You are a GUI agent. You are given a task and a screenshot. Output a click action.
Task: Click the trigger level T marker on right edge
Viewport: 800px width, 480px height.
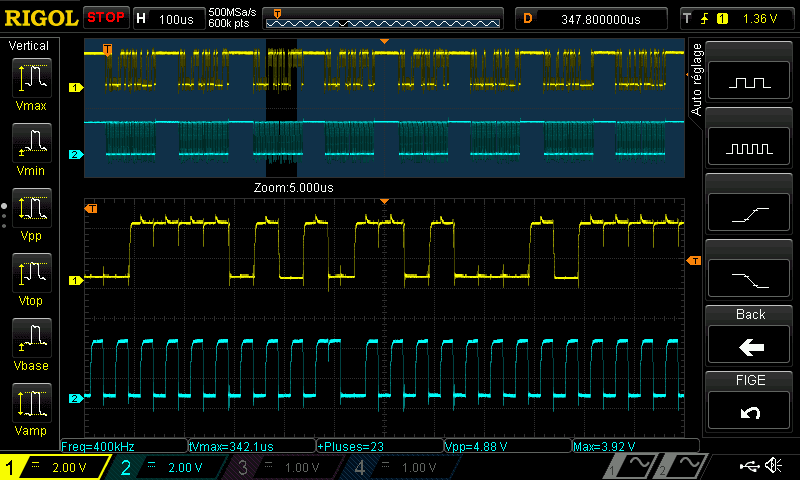point(693,261)
